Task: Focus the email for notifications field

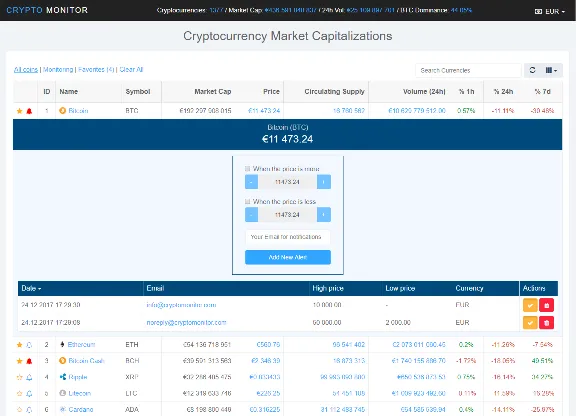Action: 288,237
